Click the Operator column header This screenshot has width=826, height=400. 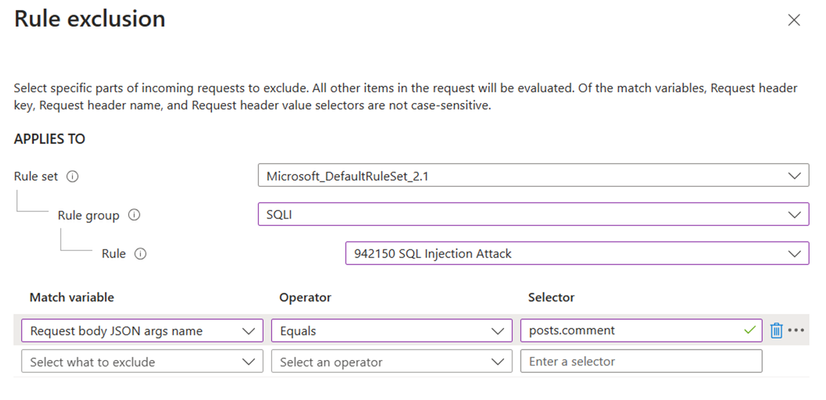(x=305, y=297)
